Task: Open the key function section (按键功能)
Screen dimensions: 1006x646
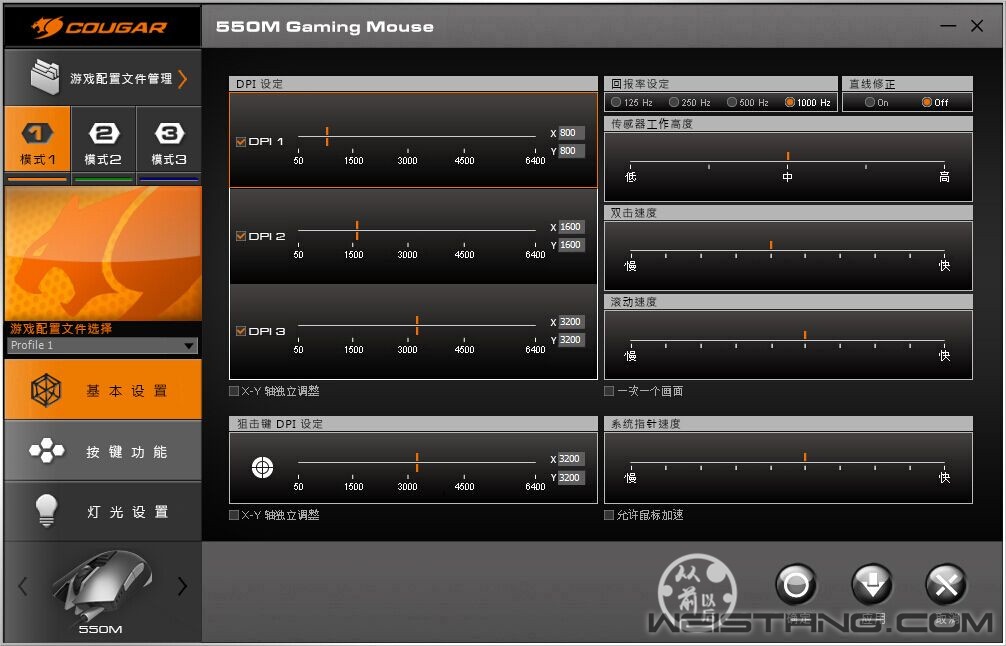Action: [103, 451]
